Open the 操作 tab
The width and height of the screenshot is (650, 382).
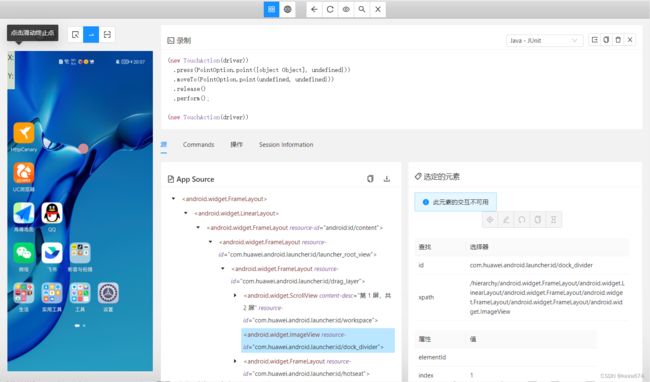[x=236, y=145]
